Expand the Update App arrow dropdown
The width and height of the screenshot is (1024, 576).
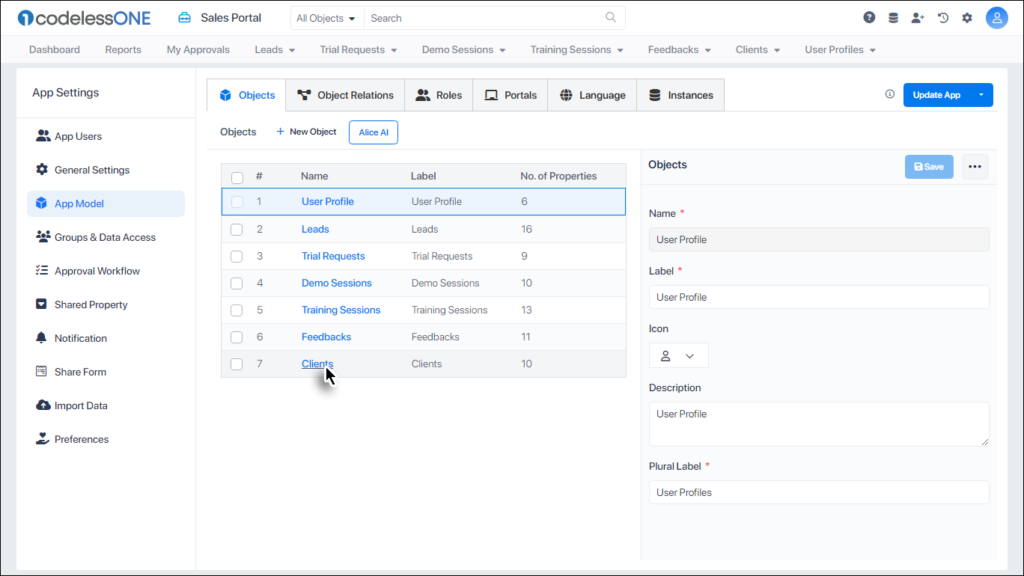click(x=981, y=95)
